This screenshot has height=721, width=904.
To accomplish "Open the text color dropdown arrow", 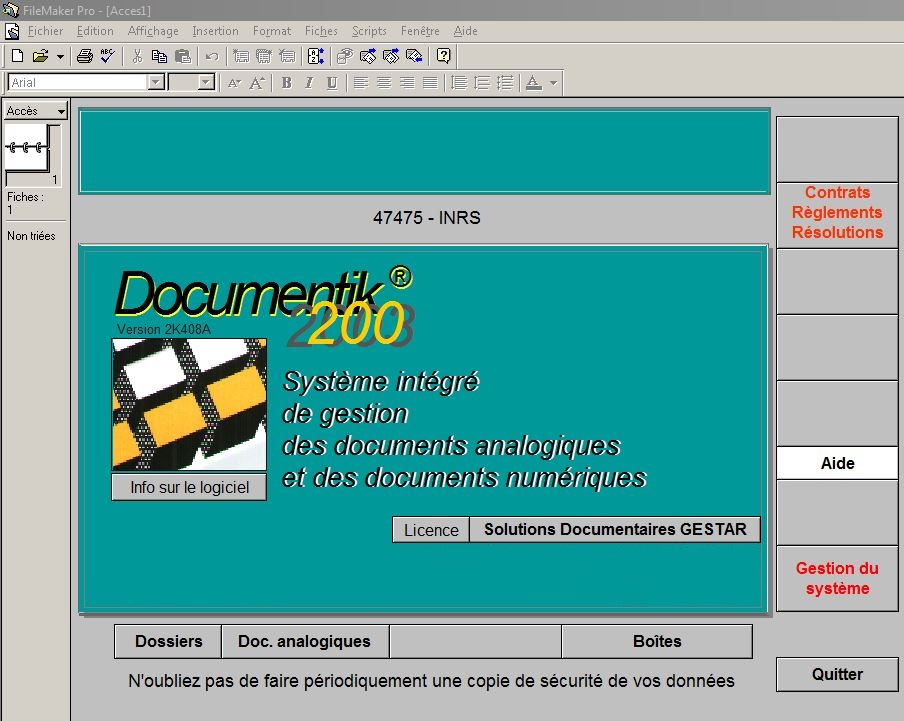I will (x=553, y=83).
